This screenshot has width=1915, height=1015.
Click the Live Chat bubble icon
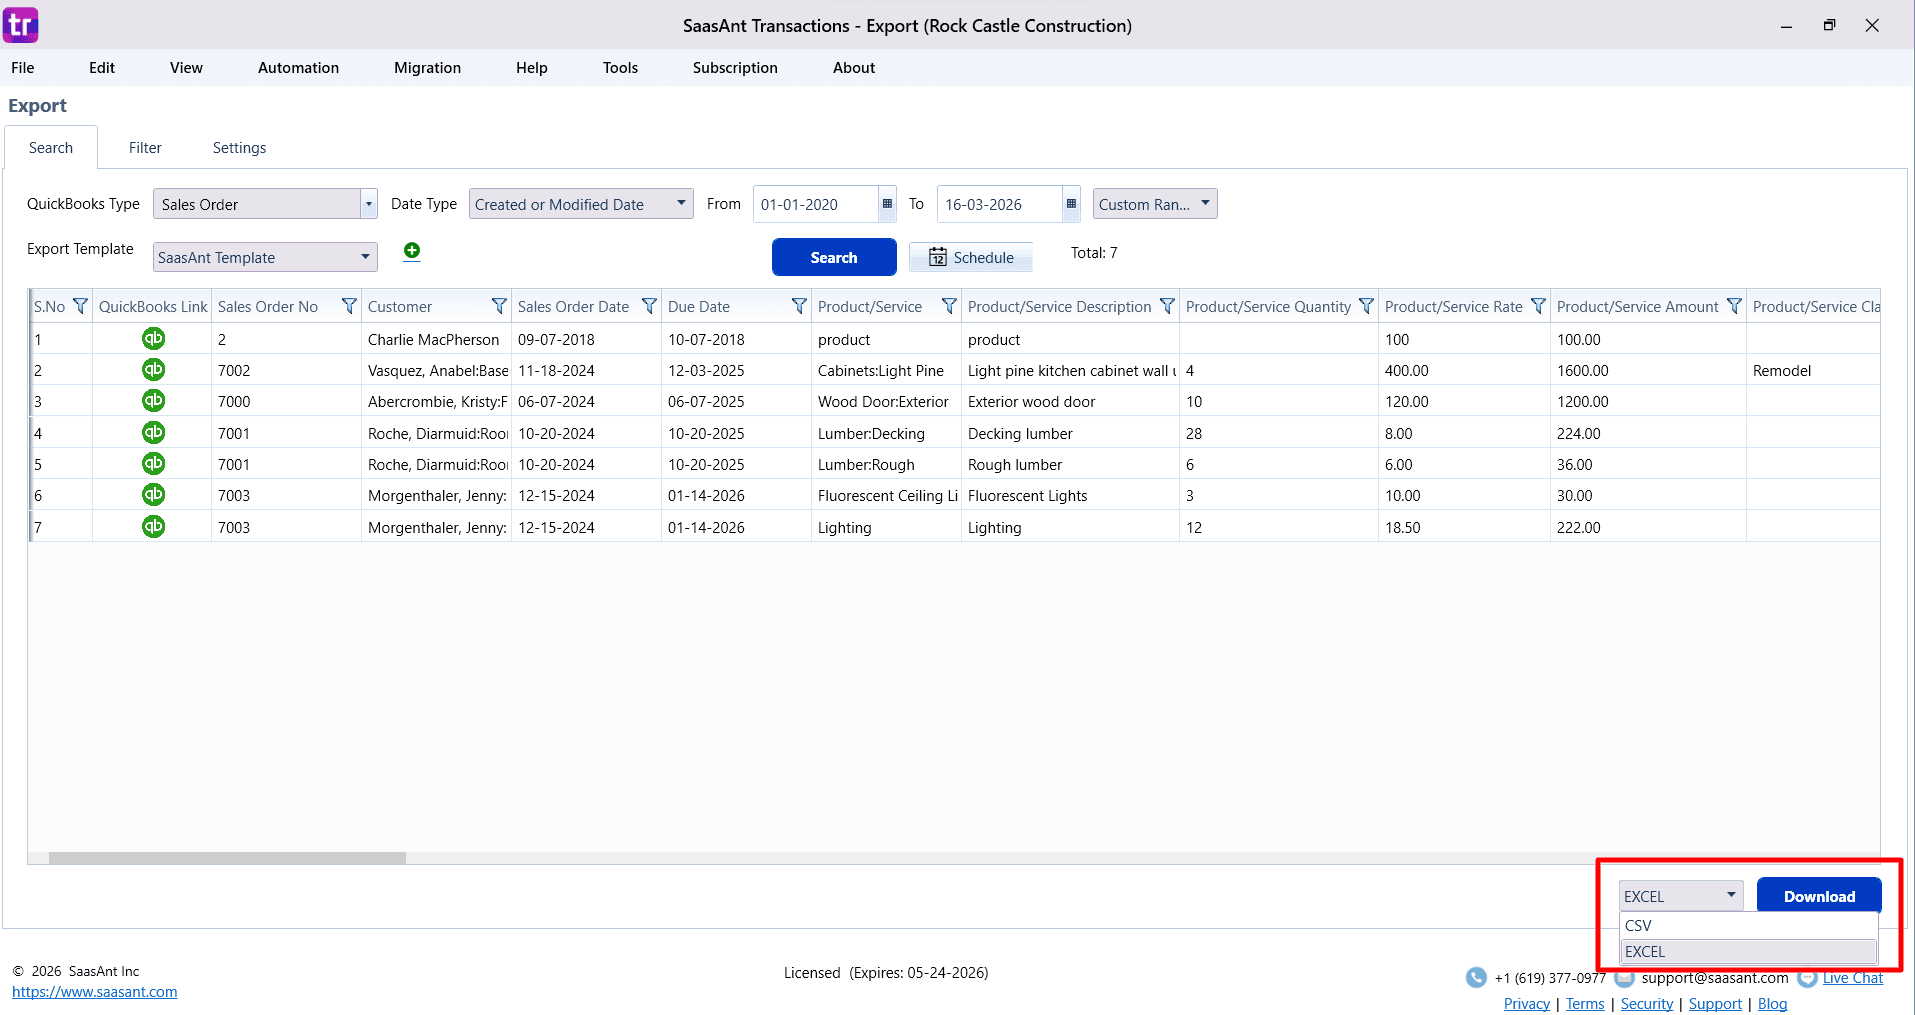pyautogui.click(x=1807, y=978)
